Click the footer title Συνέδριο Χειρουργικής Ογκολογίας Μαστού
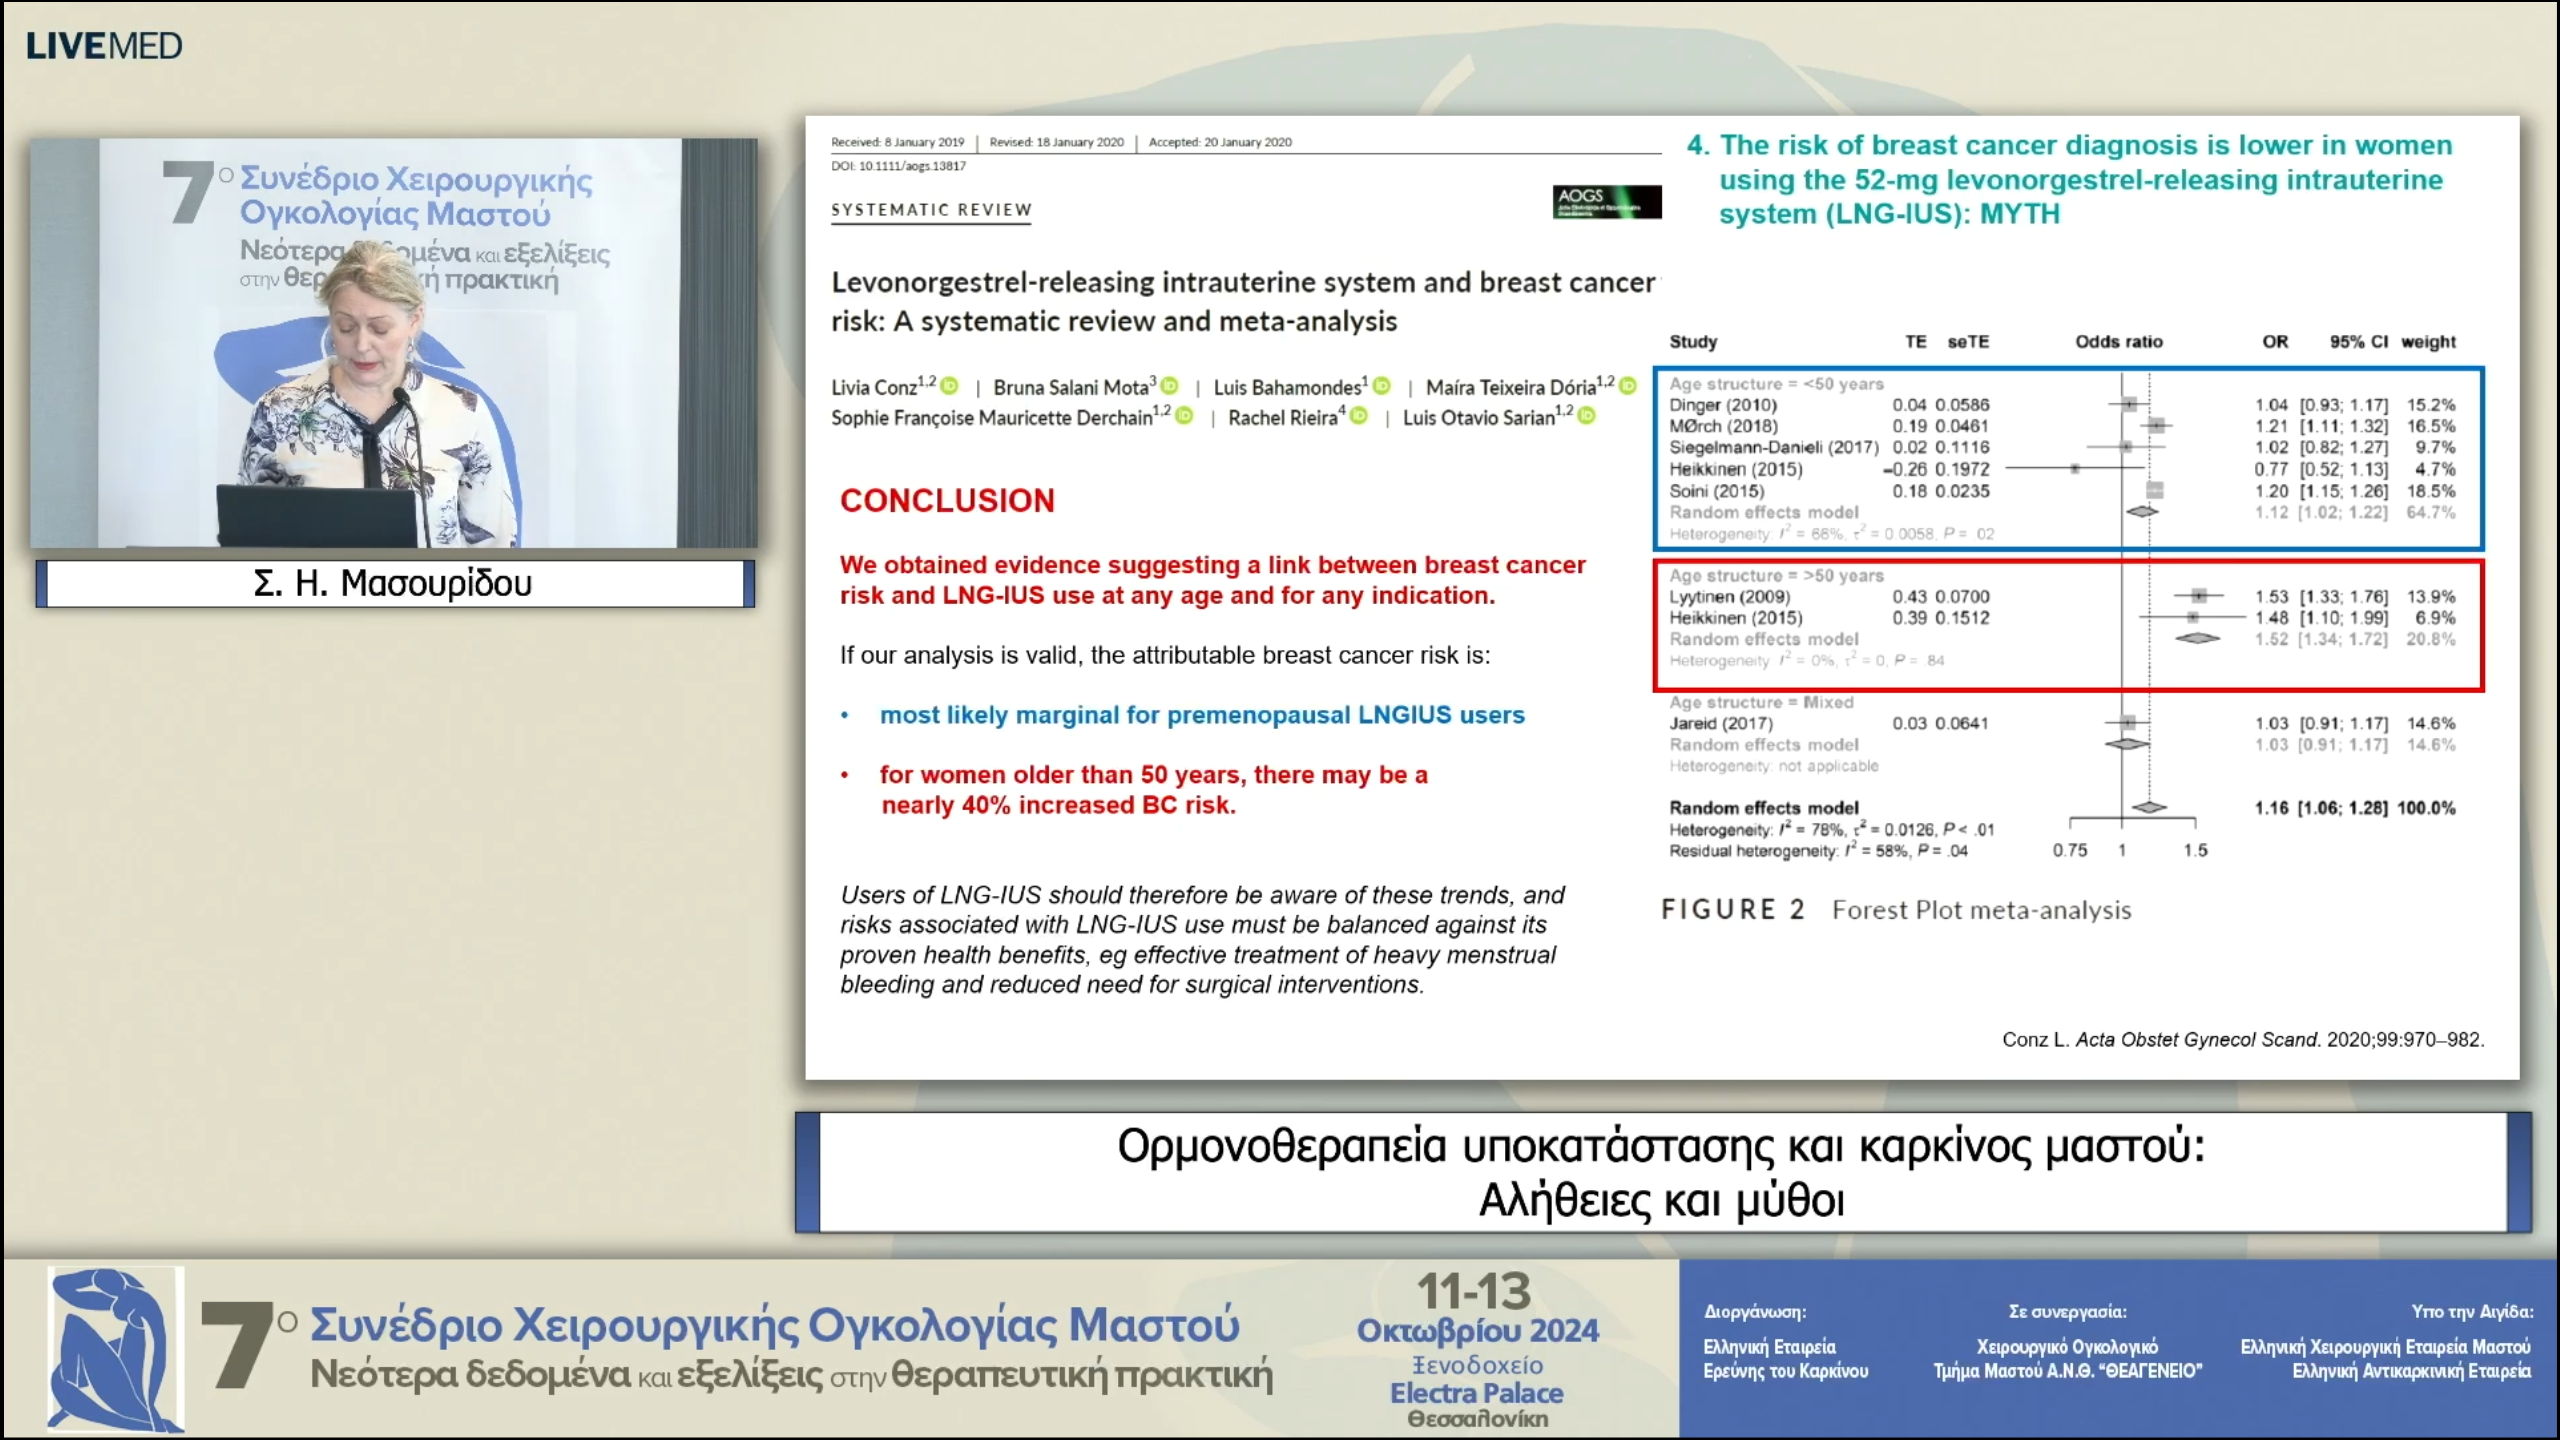This screenshot has height=1440, width=2560. (774, 1324)
